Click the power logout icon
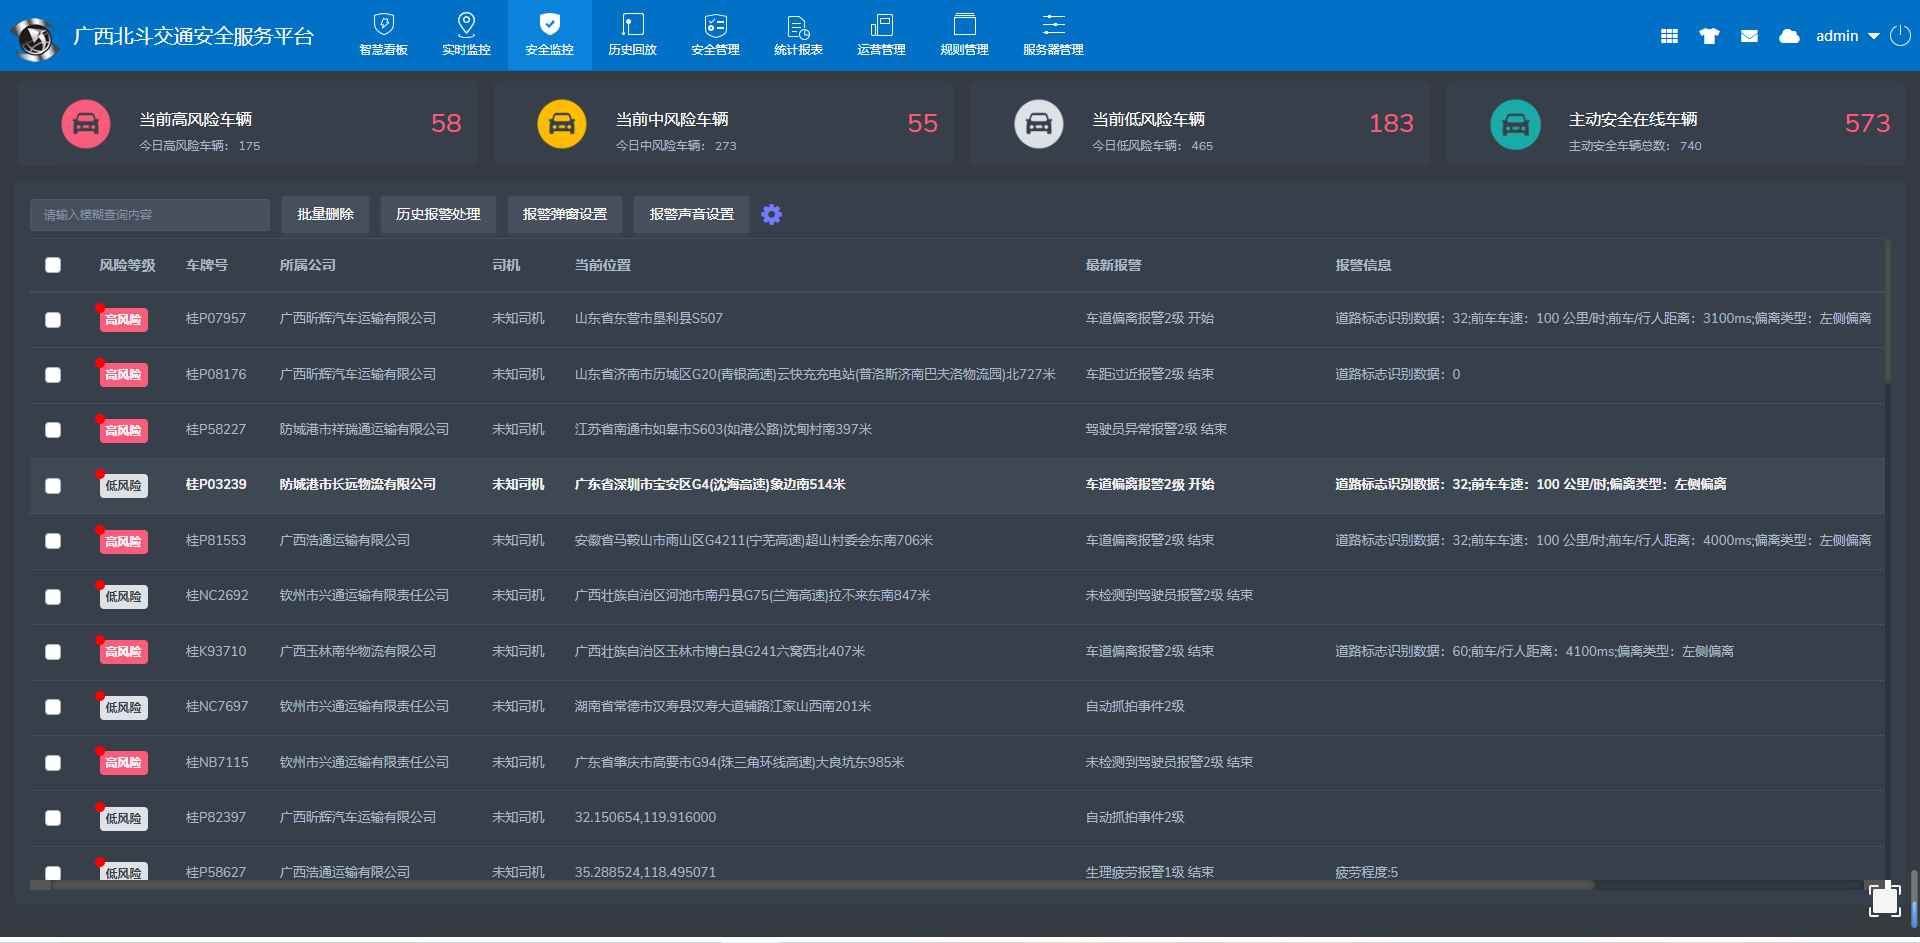 1901,36
